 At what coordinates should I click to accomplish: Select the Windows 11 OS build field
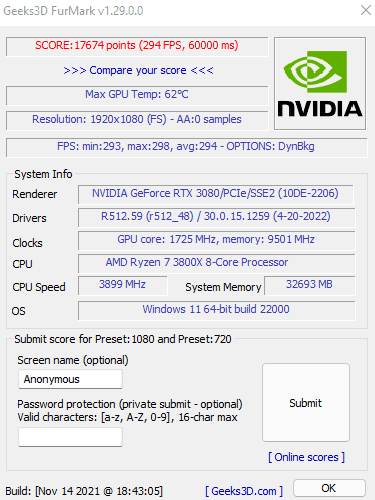[217, 311]
